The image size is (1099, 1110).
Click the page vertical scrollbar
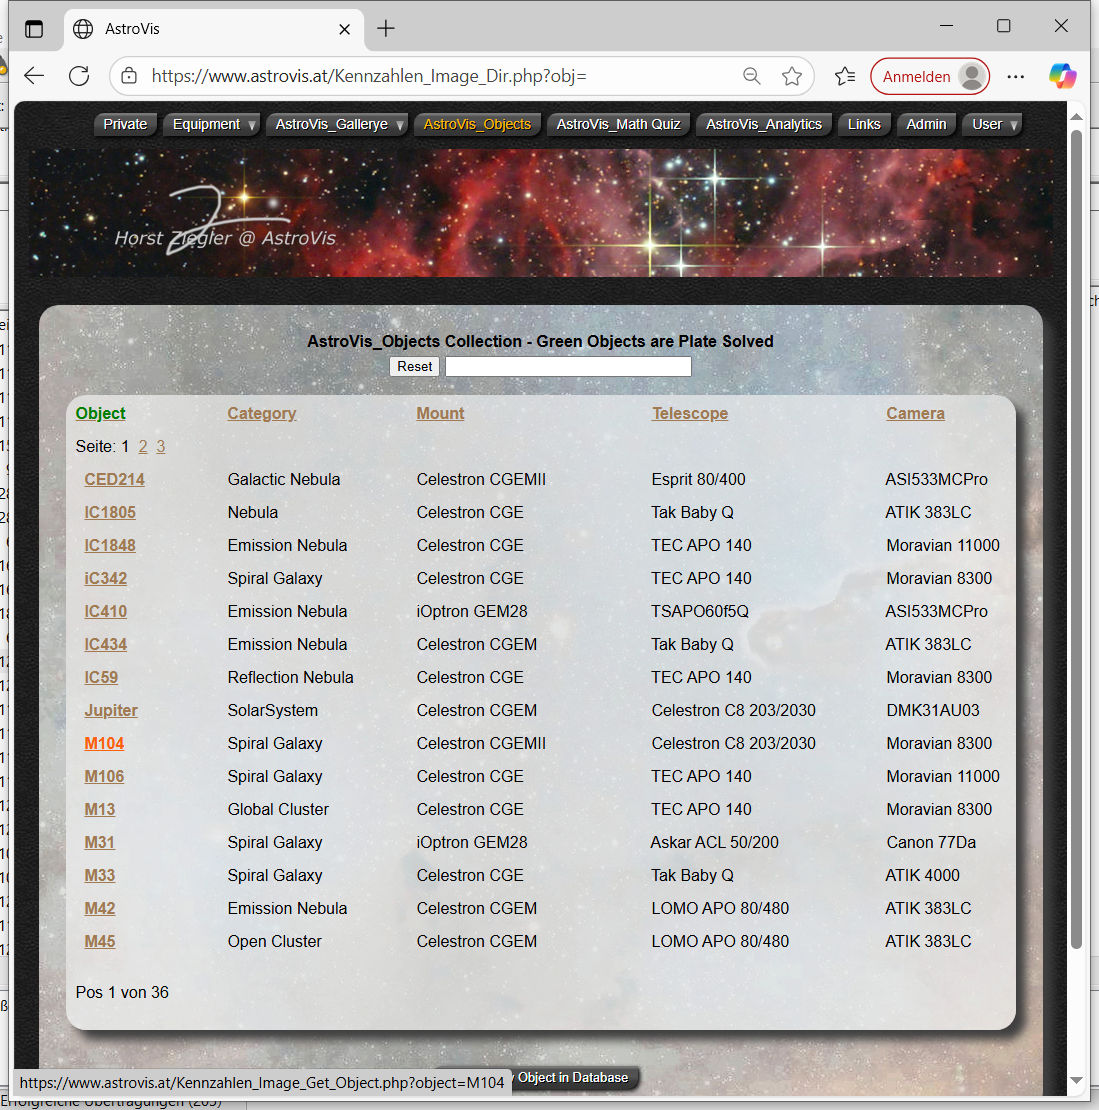pos(1076,540)
